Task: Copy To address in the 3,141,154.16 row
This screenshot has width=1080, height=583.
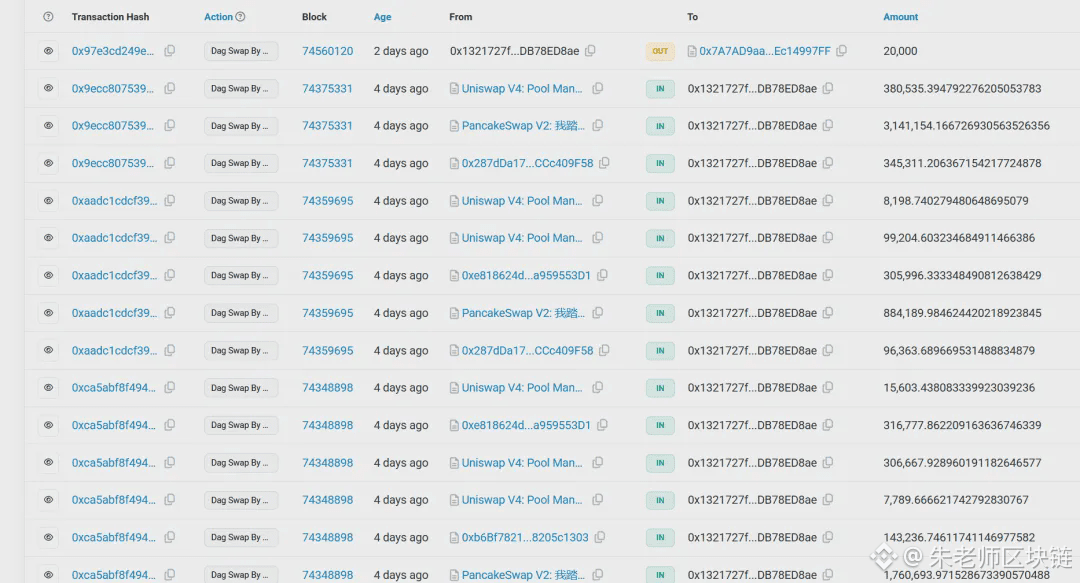Action: pos(828,125)
